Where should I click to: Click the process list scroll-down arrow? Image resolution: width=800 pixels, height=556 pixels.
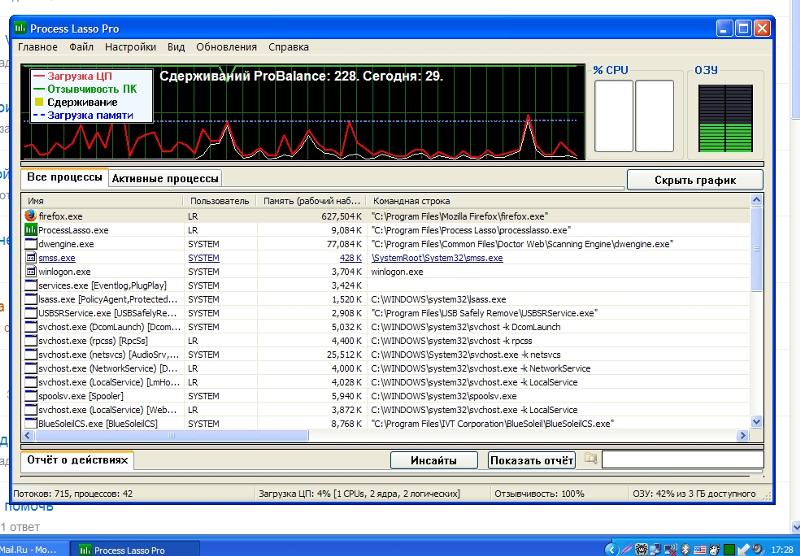756,422
